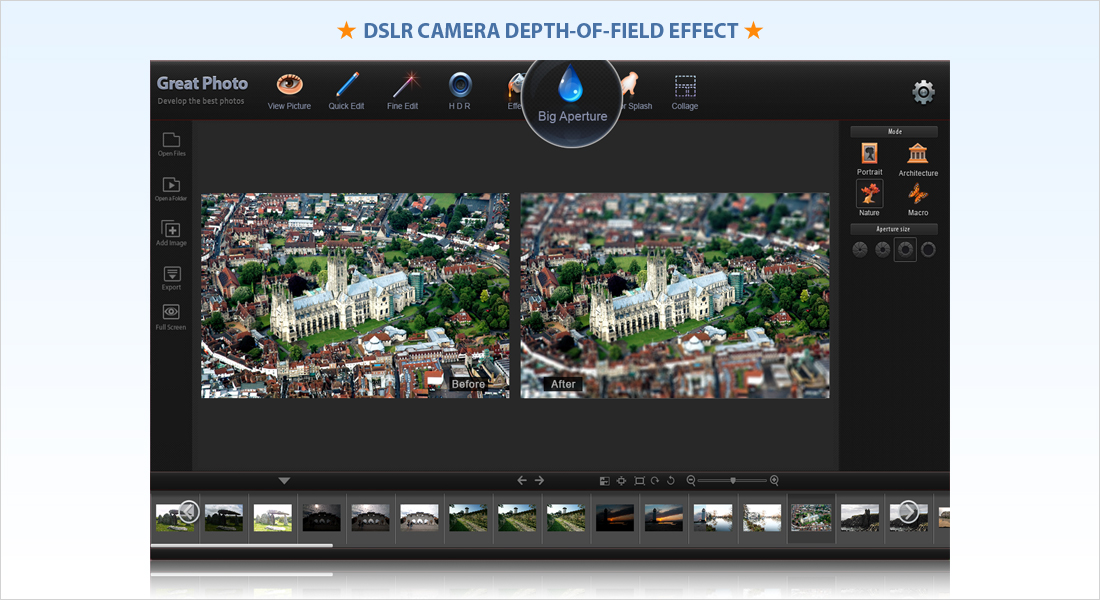Collapse the thumbnail strip with down triangle
This screenshot has width=1100, height=600.
[x=284, y=481]
